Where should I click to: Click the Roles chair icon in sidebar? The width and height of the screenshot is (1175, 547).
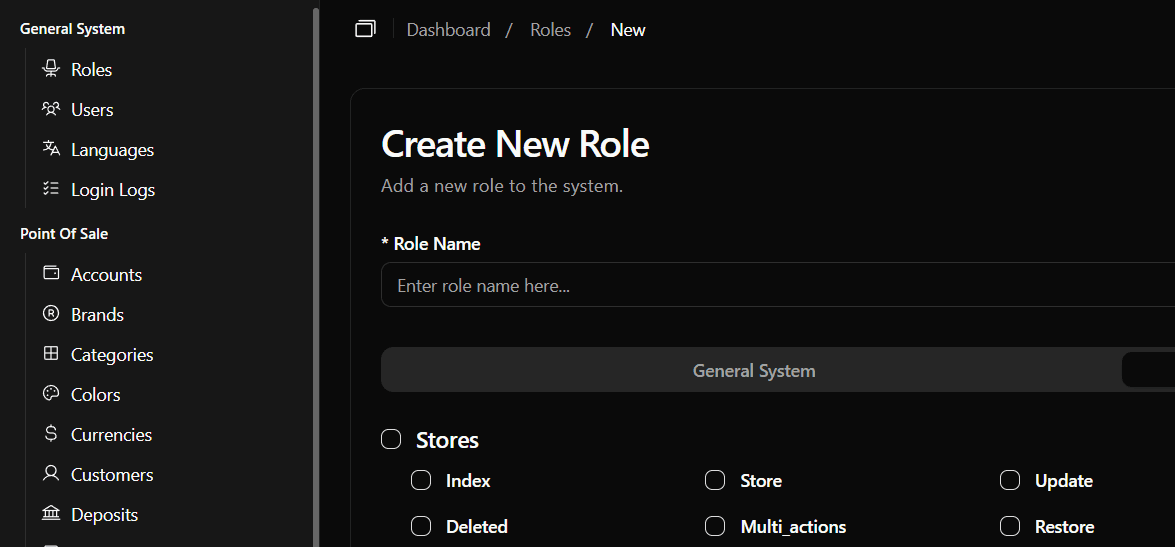pos(51,69)
